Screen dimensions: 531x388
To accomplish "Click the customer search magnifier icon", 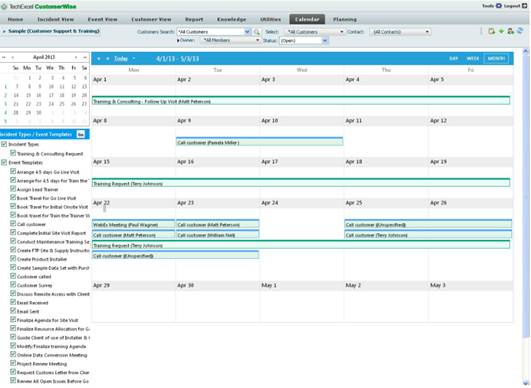I will click(x=257, y=32).
